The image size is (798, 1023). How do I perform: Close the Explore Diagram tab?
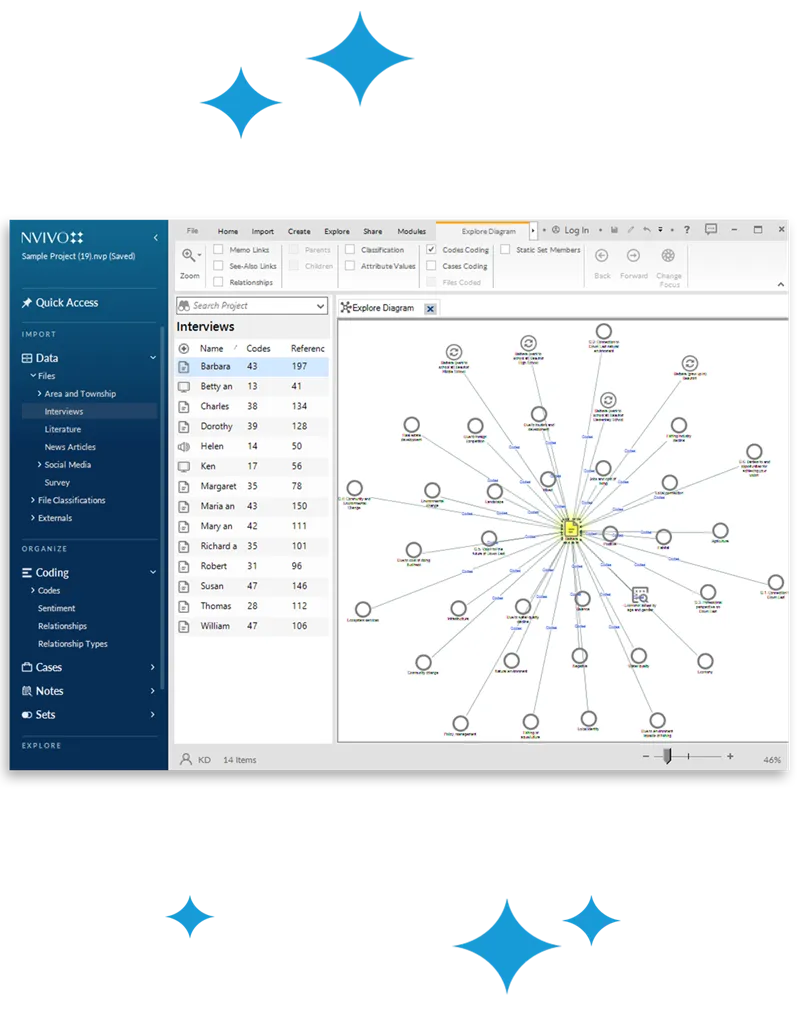[x=430, y=308]
